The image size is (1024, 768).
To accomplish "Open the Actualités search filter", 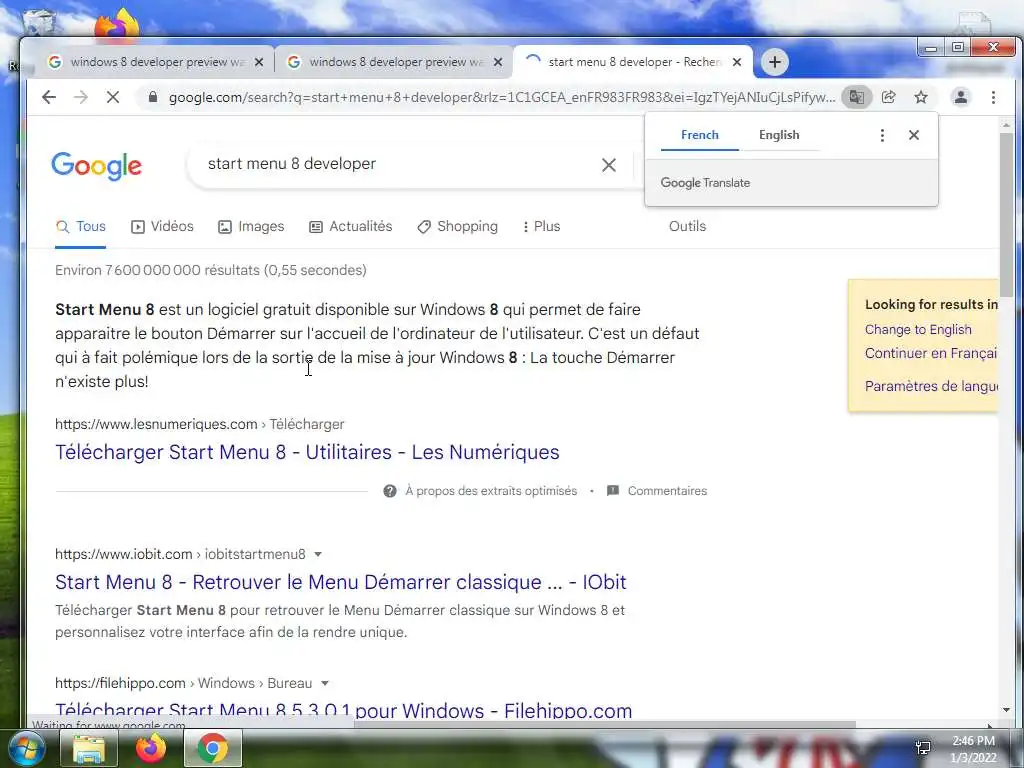I will tap(351, 227).
